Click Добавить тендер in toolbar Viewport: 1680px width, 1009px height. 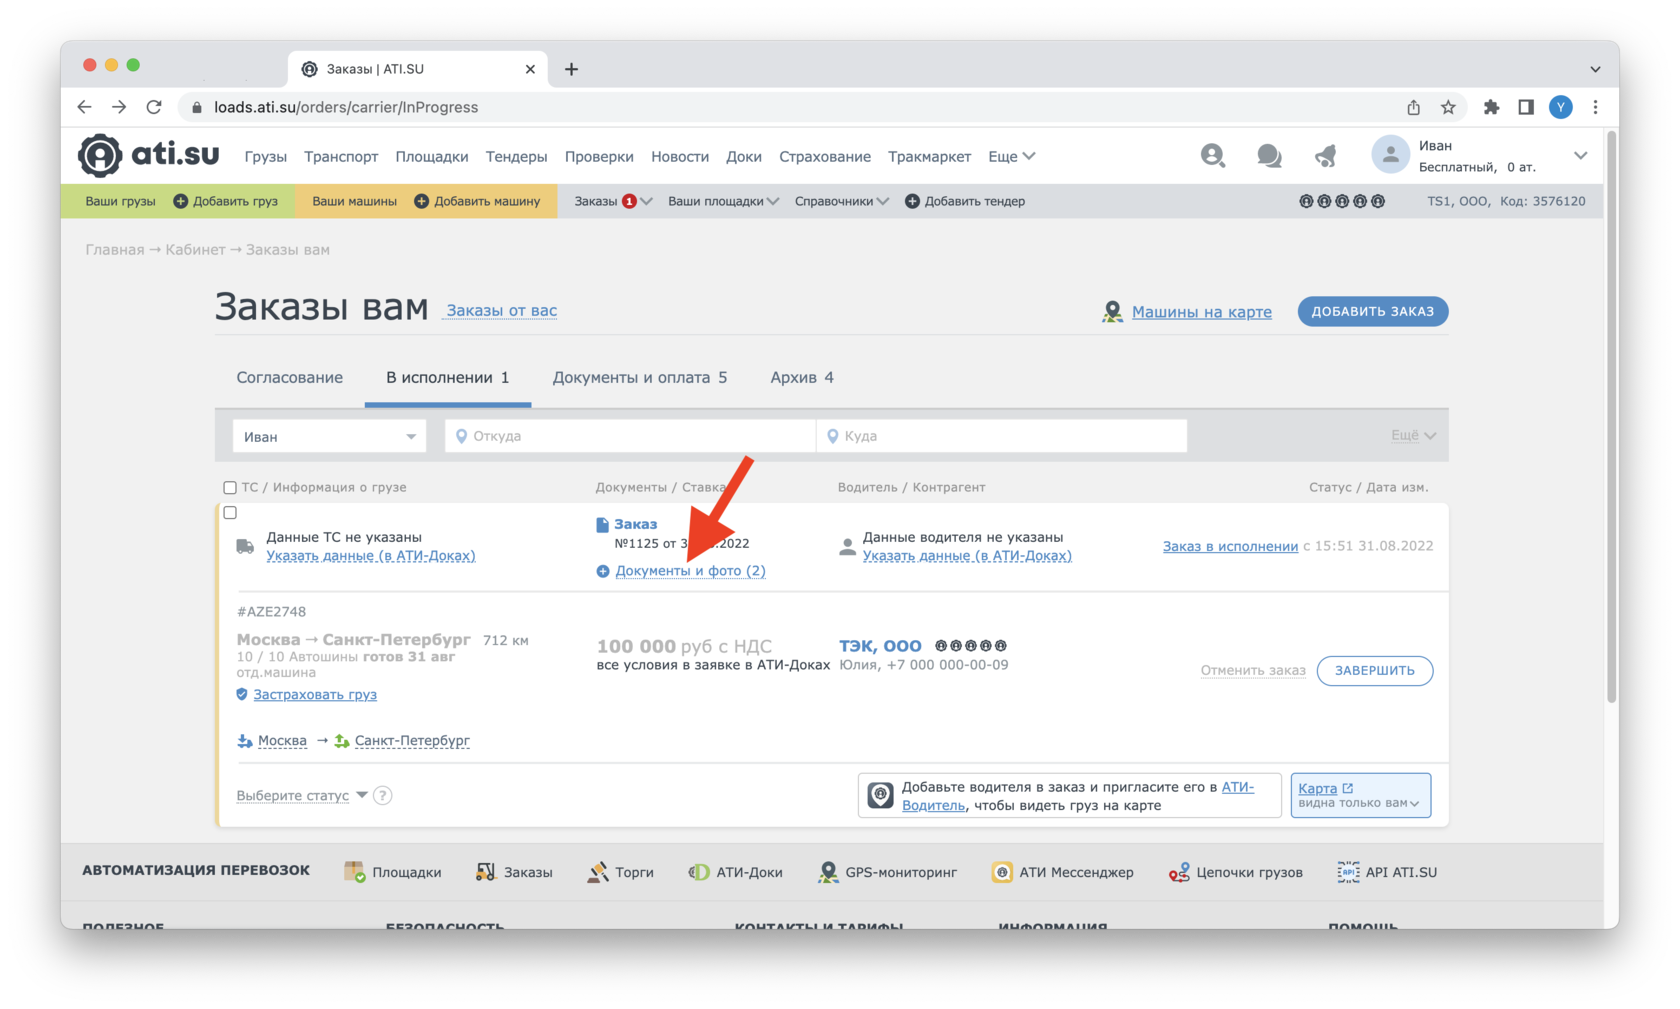(965, 201)
